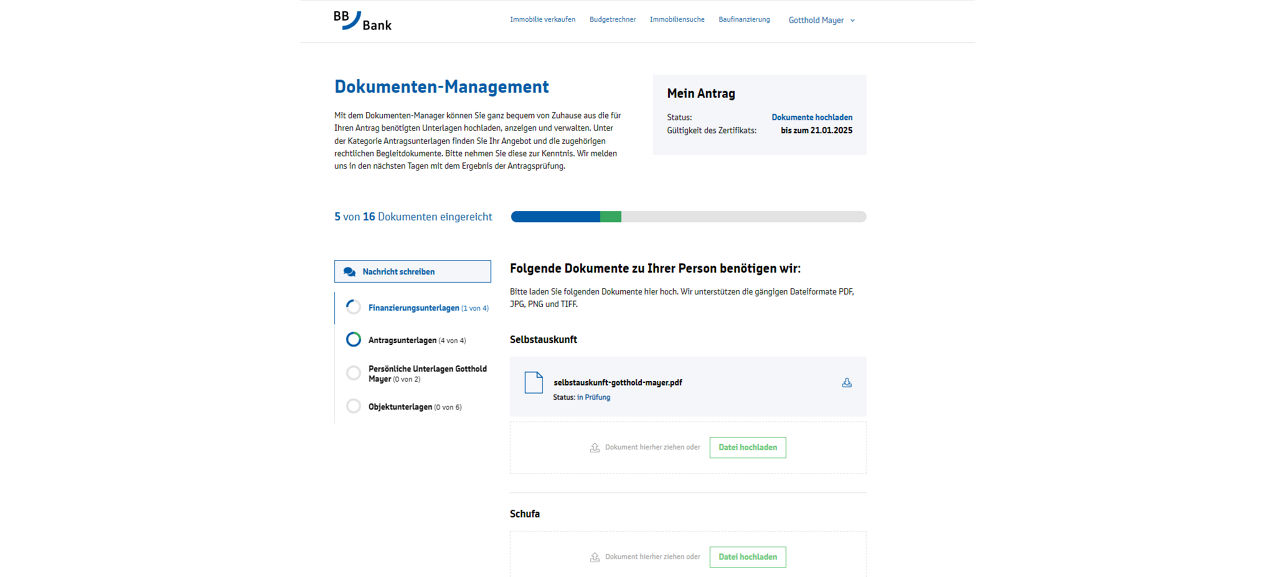Click the 'in Prüfung' status text
The width and height of the screenshot is (1280, 577).
(593, 397)
